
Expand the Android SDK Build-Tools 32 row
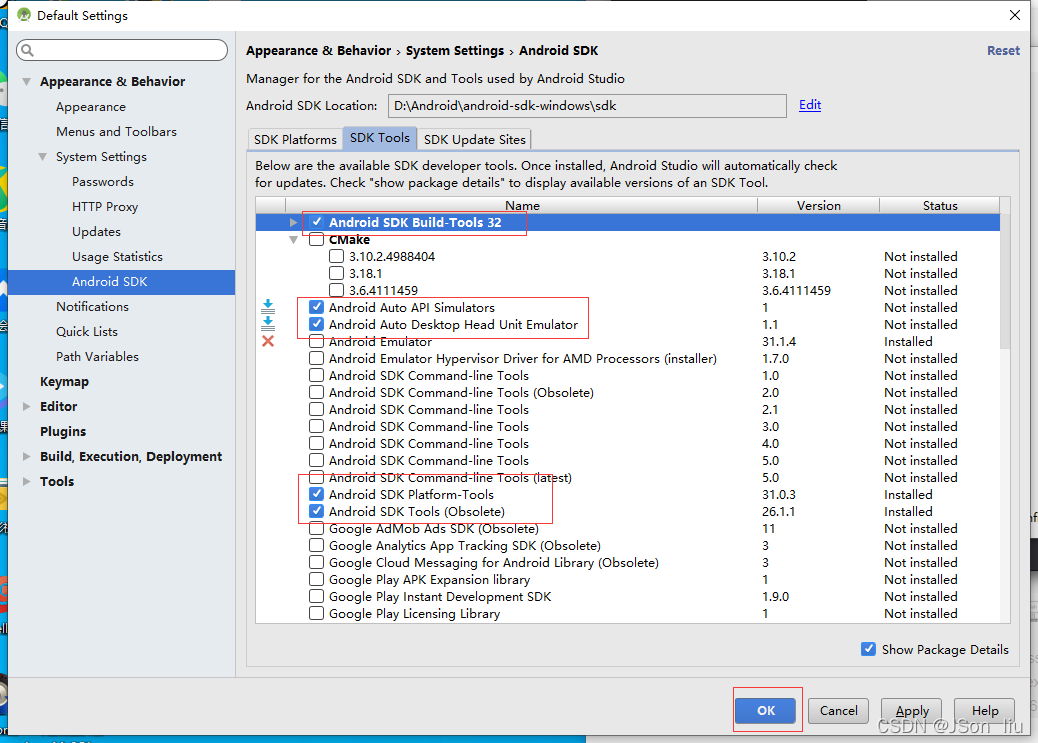293,223
